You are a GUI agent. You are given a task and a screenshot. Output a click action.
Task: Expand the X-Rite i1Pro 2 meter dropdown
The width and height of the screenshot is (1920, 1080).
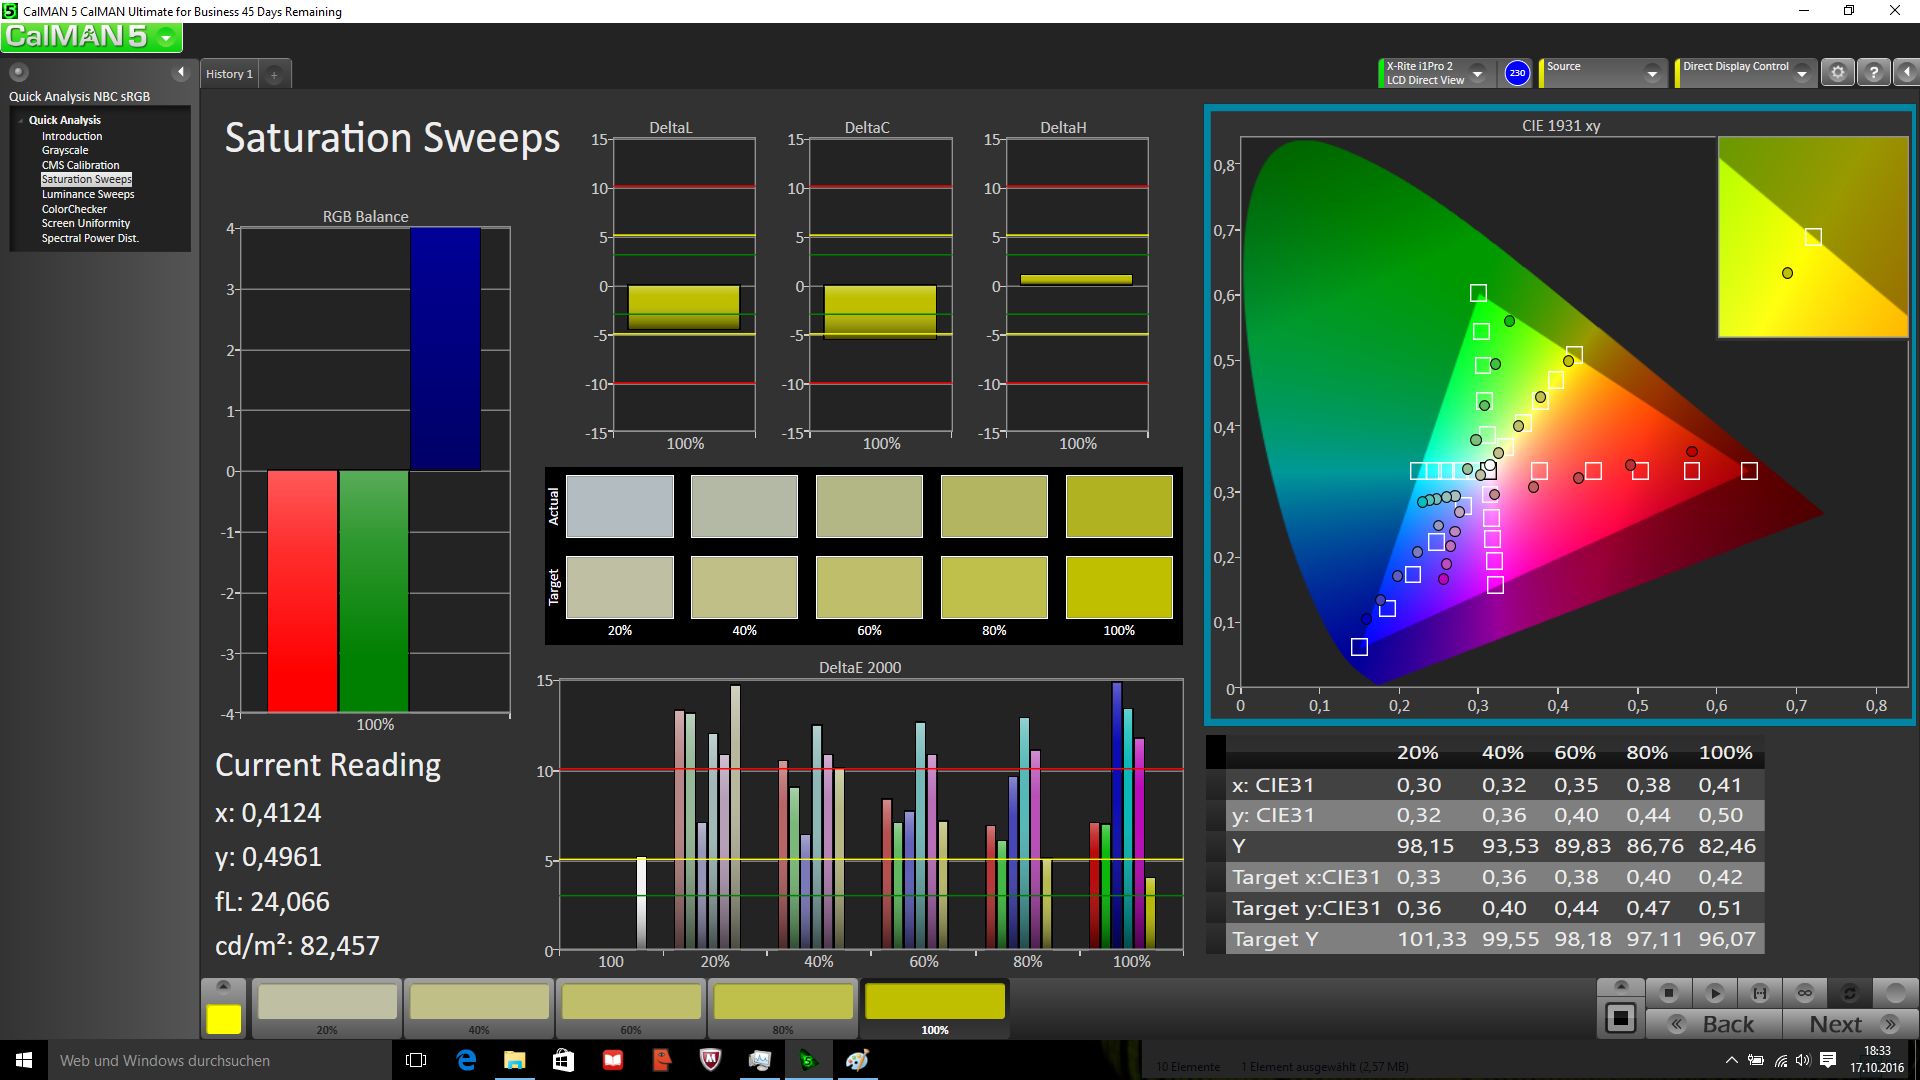pyautogui.click(x=1477, y=74)
